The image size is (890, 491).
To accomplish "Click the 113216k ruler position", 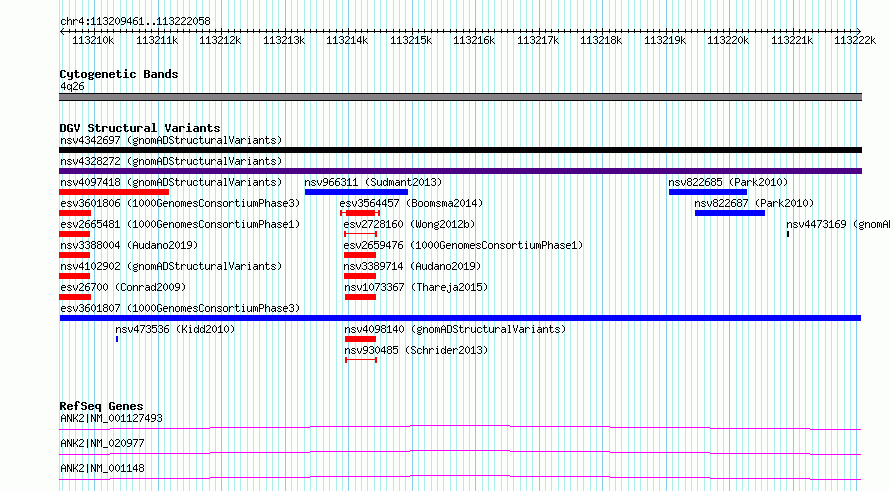I will click(474, 40).
